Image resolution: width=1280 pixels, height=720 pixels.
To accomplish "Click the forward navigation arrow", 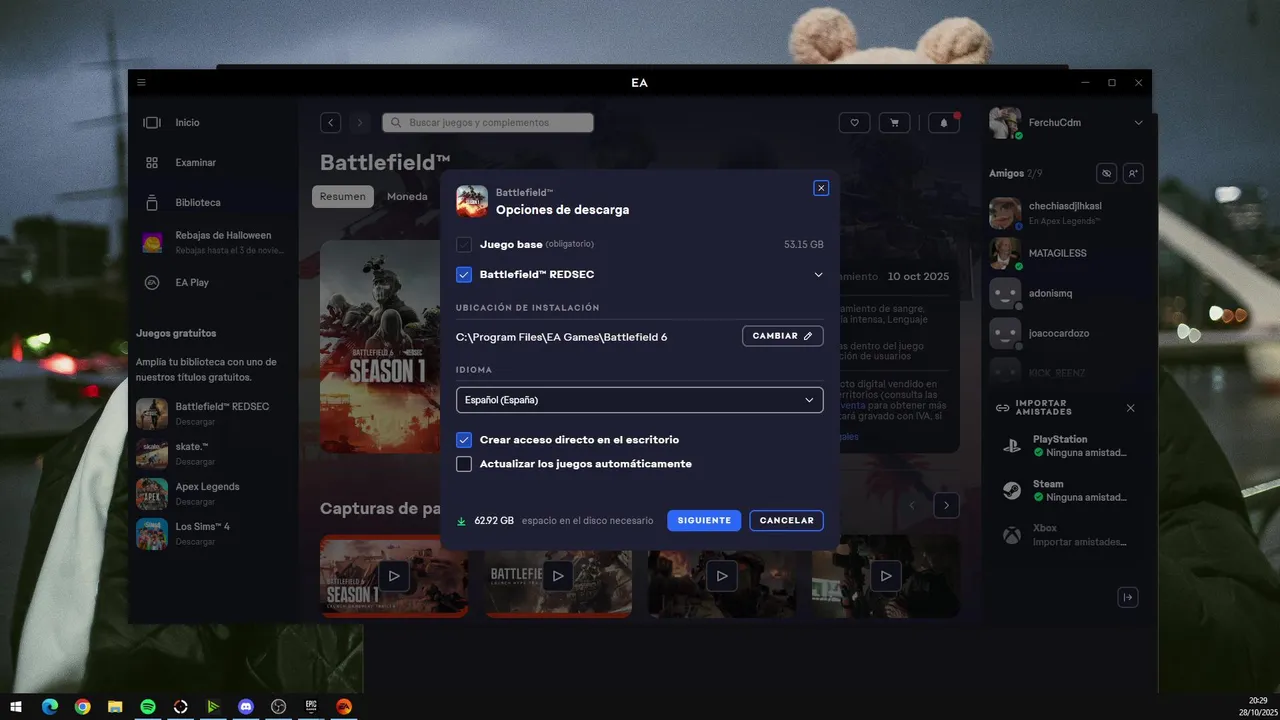I will (360, 123).
